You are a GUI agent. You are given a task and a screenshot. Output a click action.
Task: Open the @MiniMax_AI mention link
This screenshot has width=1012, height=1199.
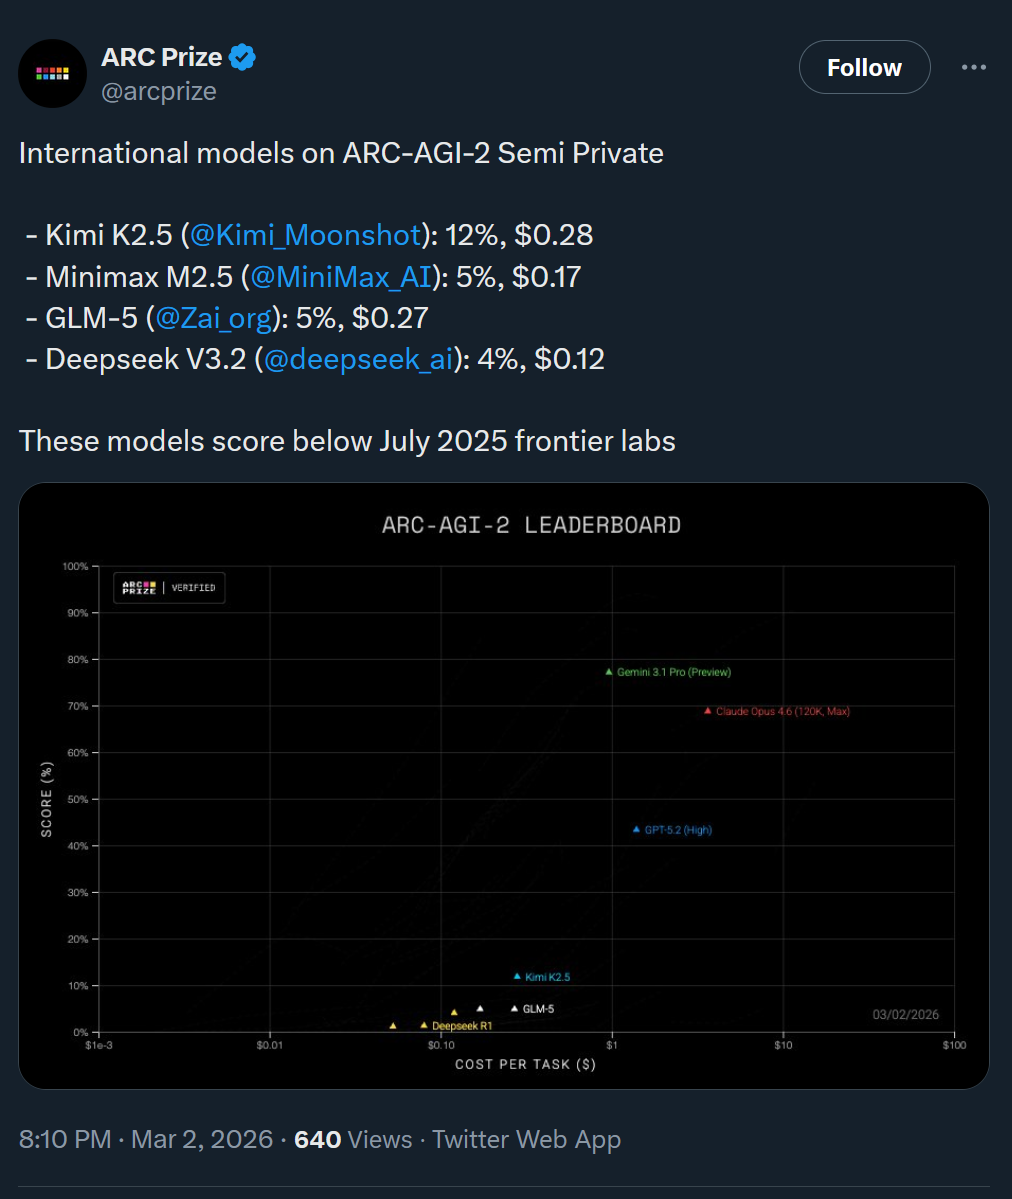pyautogui.click(x=346, y=277)
